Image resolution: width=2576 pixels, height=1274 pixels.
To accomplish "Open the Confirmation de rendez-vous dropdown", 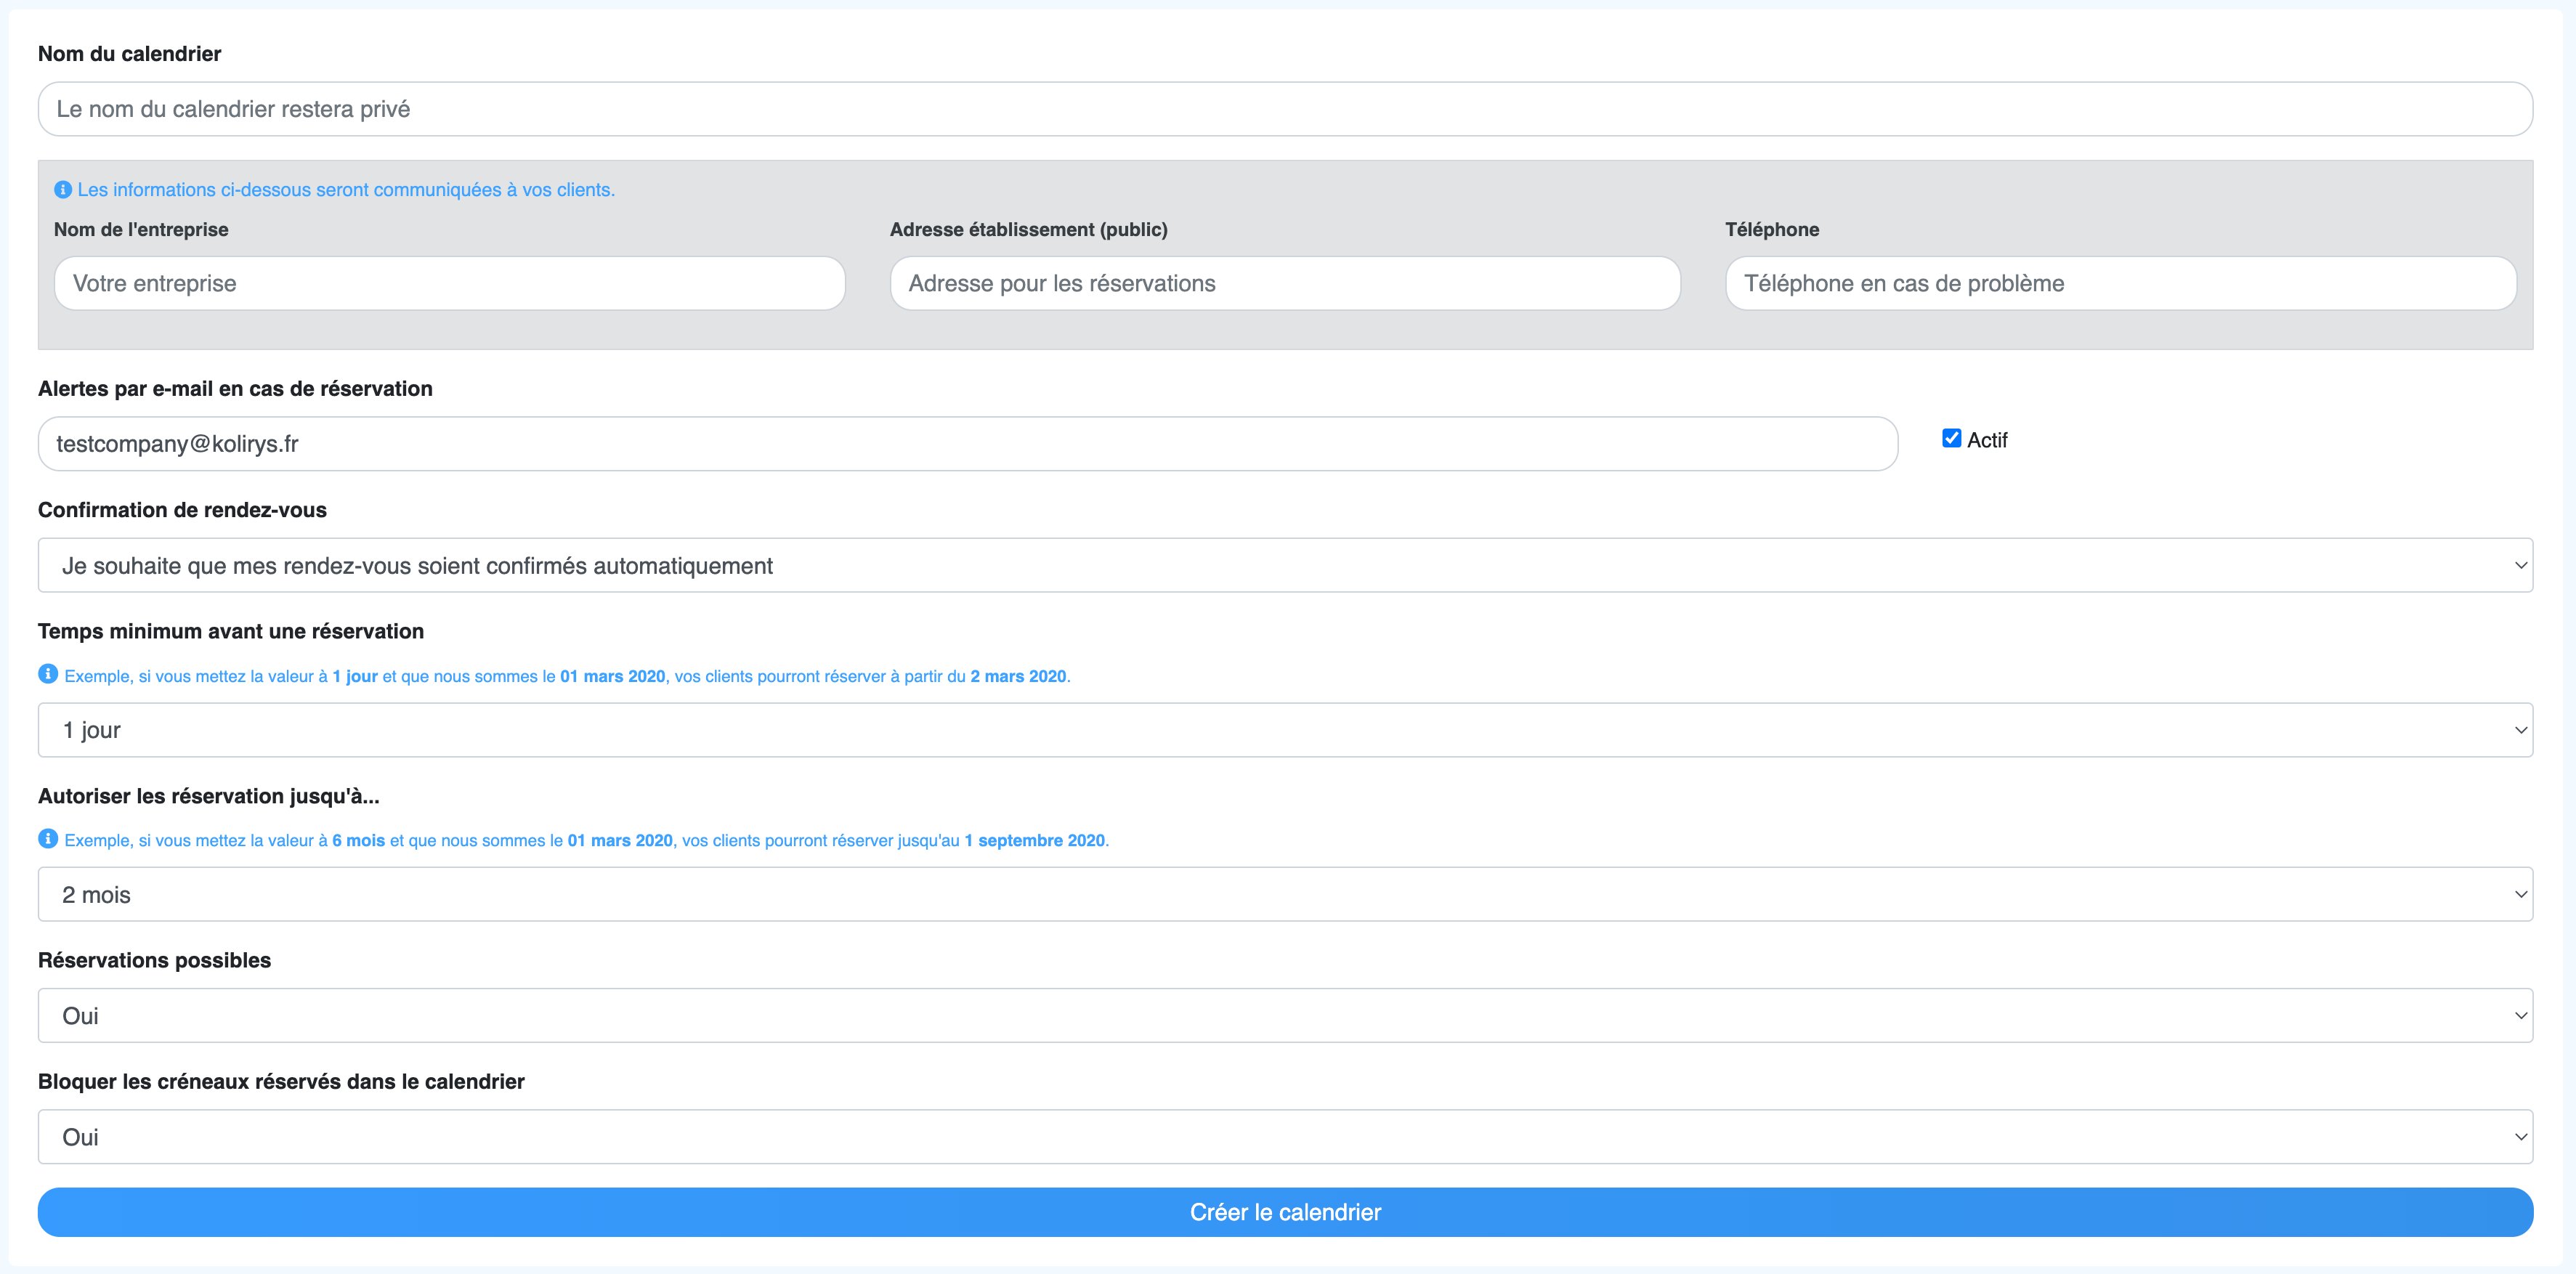I will tap(1285, 565).
